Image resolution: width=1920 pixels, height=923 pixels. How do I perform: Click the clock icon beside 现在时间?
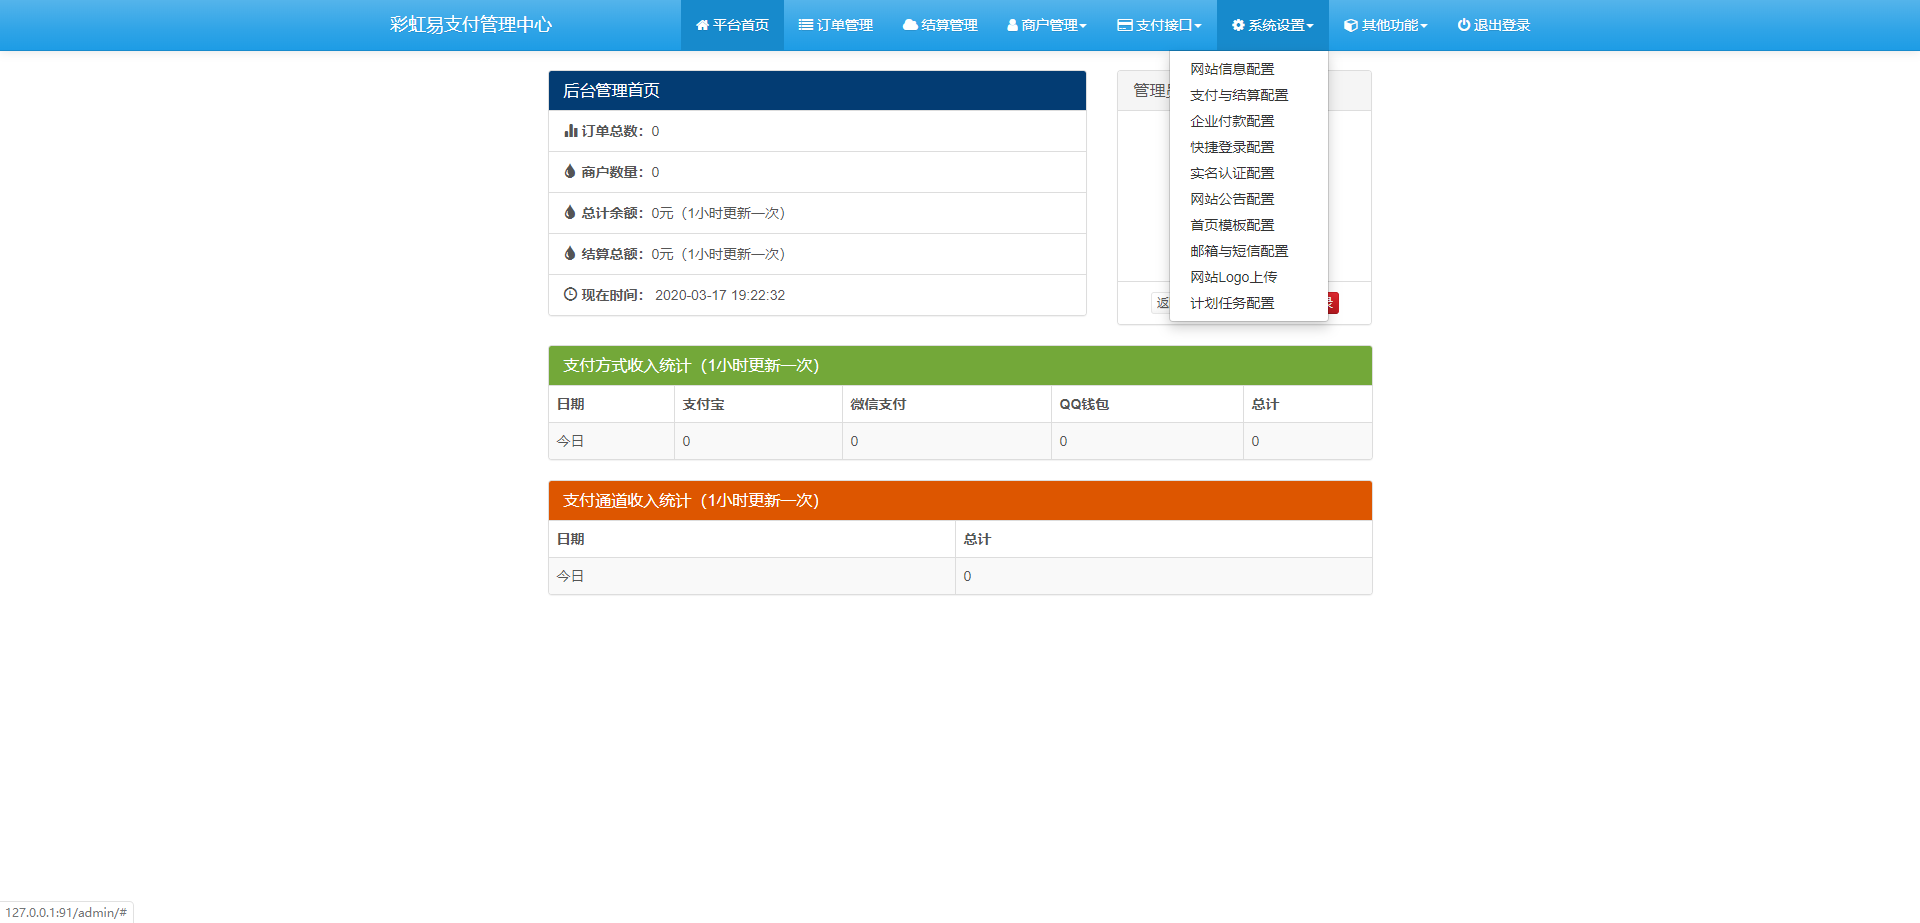click(x=570, y=294)
